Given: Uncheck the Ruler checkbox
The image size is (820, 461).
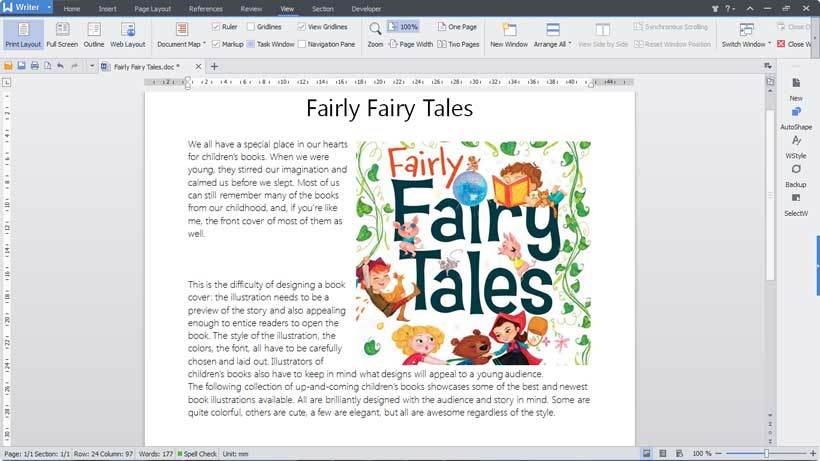Looking at the screenshot, I should [x=215, y=27].
